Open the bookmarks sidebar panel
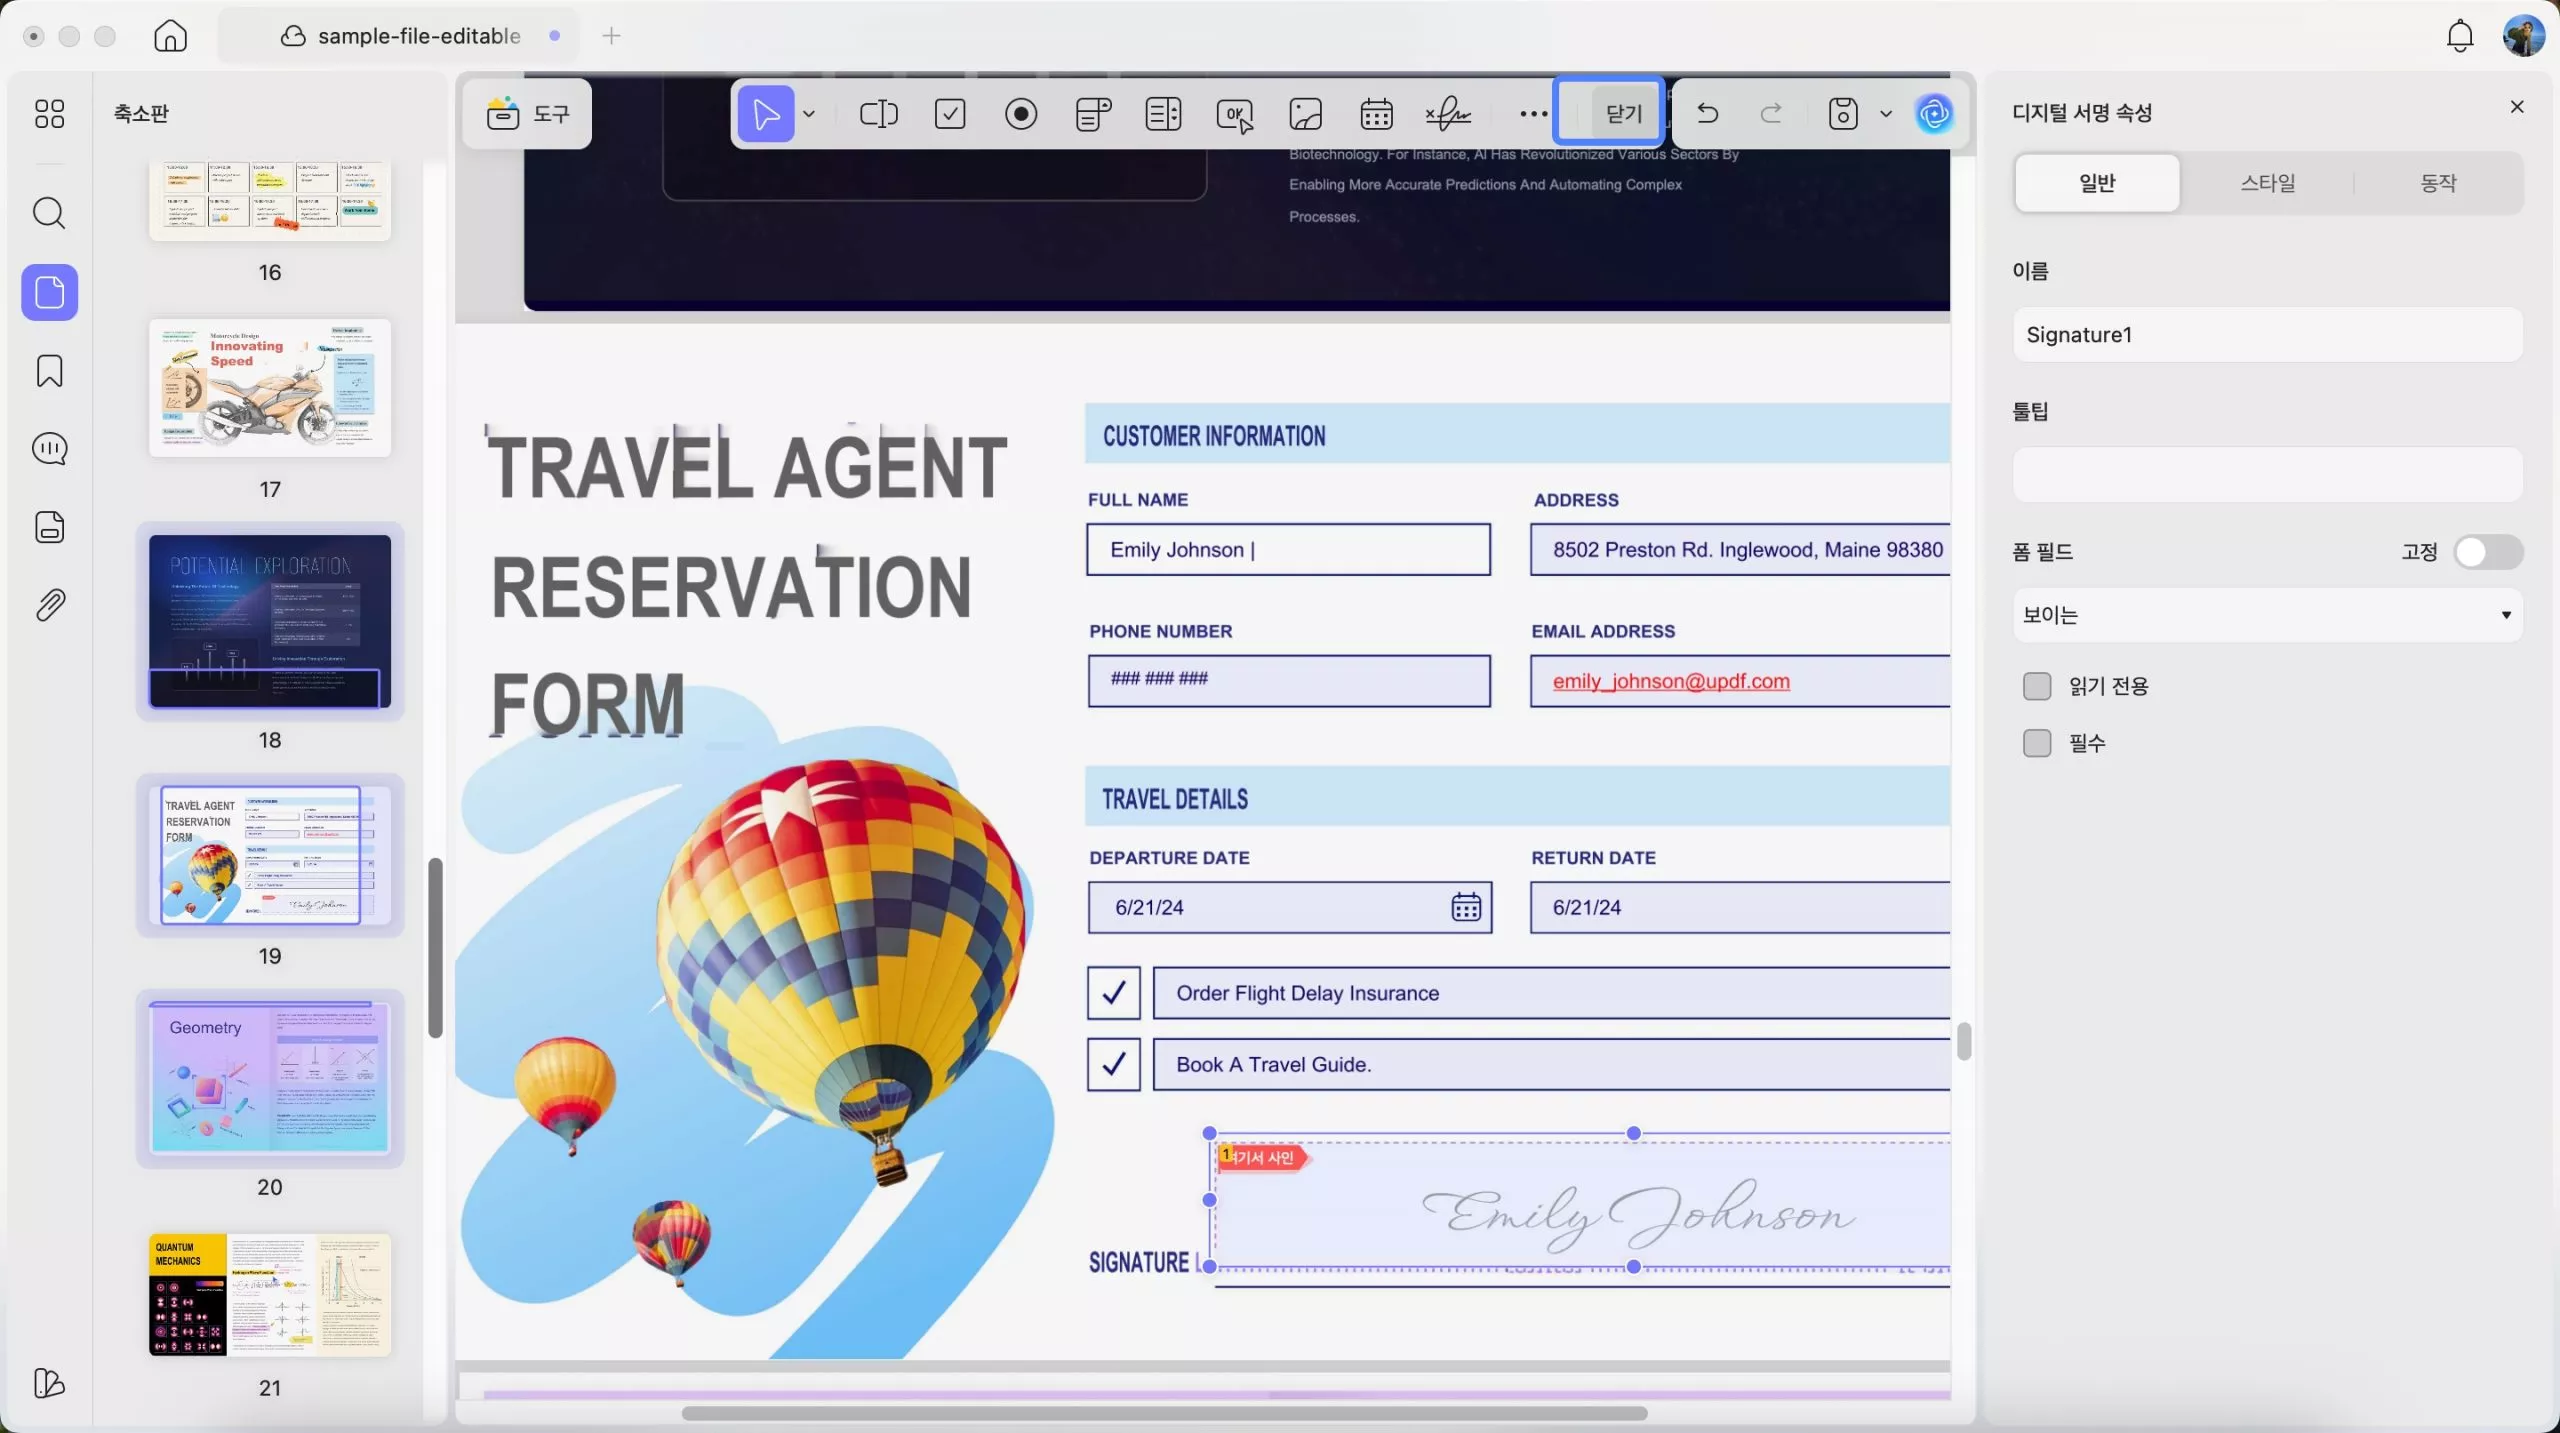 (x=49, y=371)
